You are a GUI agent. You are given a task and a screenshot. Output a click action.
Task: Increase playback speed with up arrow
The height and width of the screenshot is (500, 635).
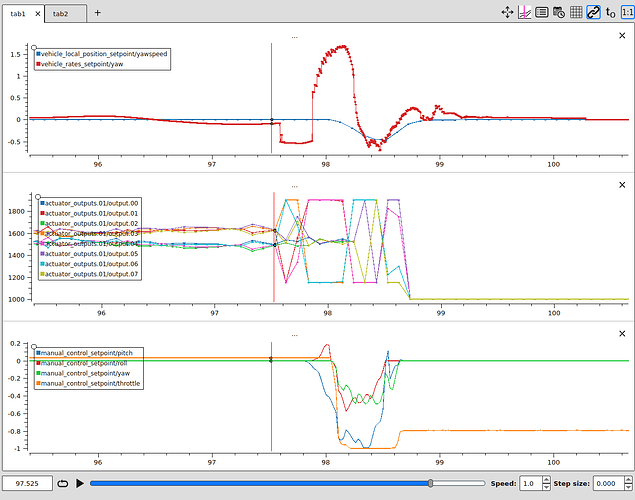[546, 480]
